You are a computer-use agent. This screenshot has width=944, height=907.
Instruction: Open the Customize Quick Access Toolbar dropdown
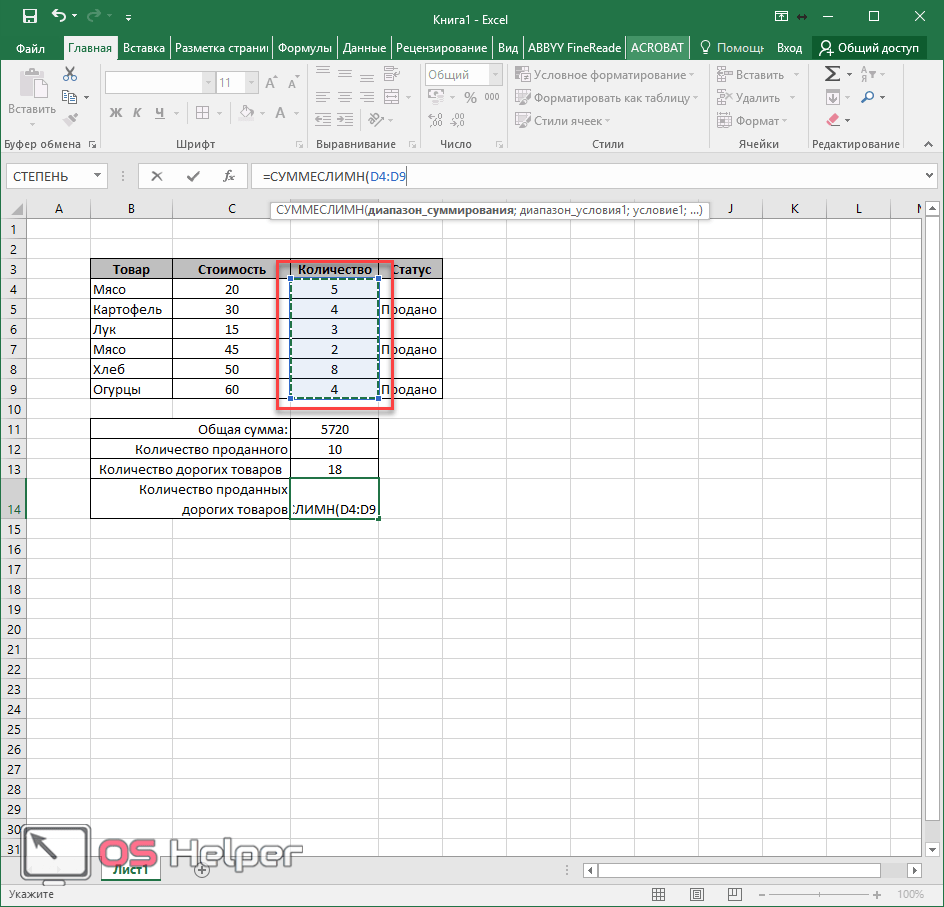(129, 17)
